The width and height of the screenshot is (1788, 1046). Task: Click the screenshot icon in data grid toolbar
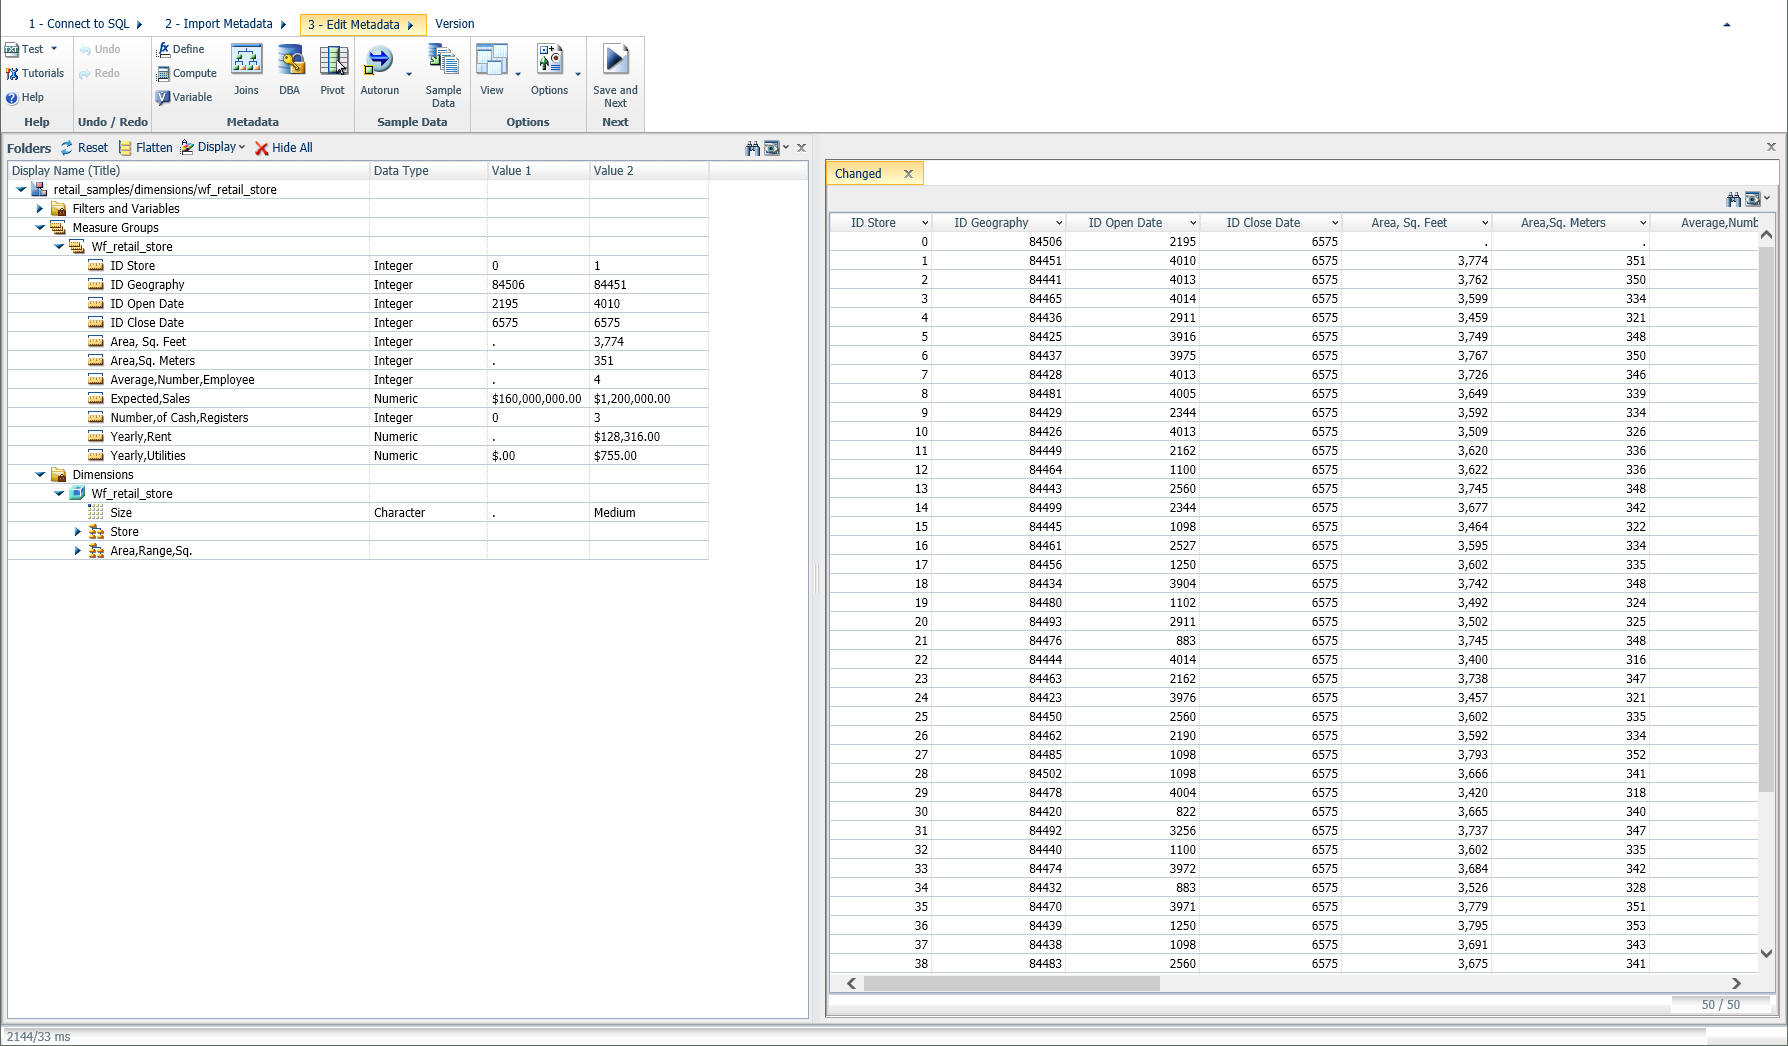click(1753, 199)
